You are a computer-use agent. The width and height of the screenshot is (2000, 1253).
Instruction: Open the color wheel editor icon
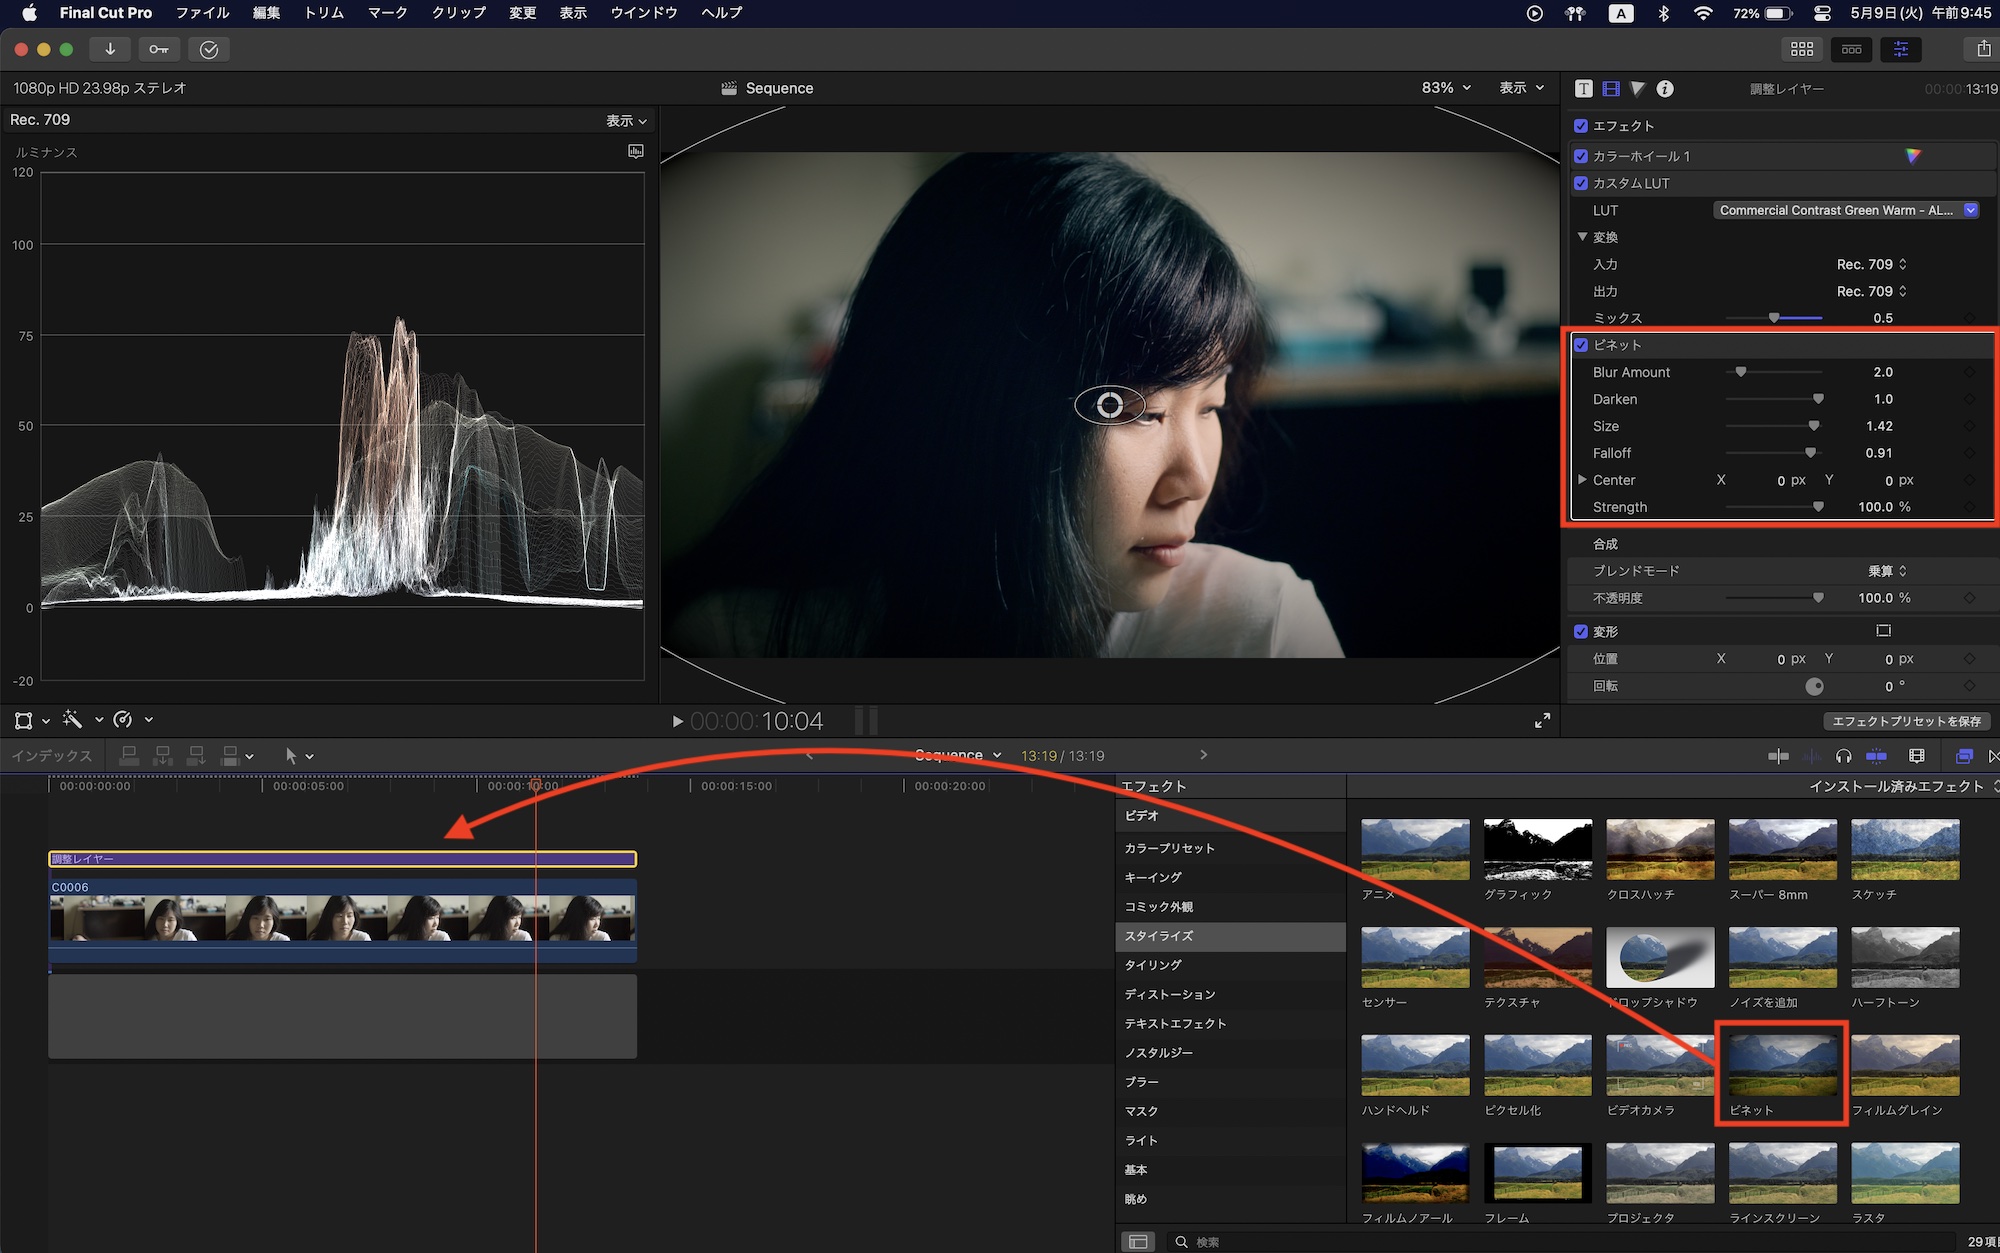tap(1912, 156)
